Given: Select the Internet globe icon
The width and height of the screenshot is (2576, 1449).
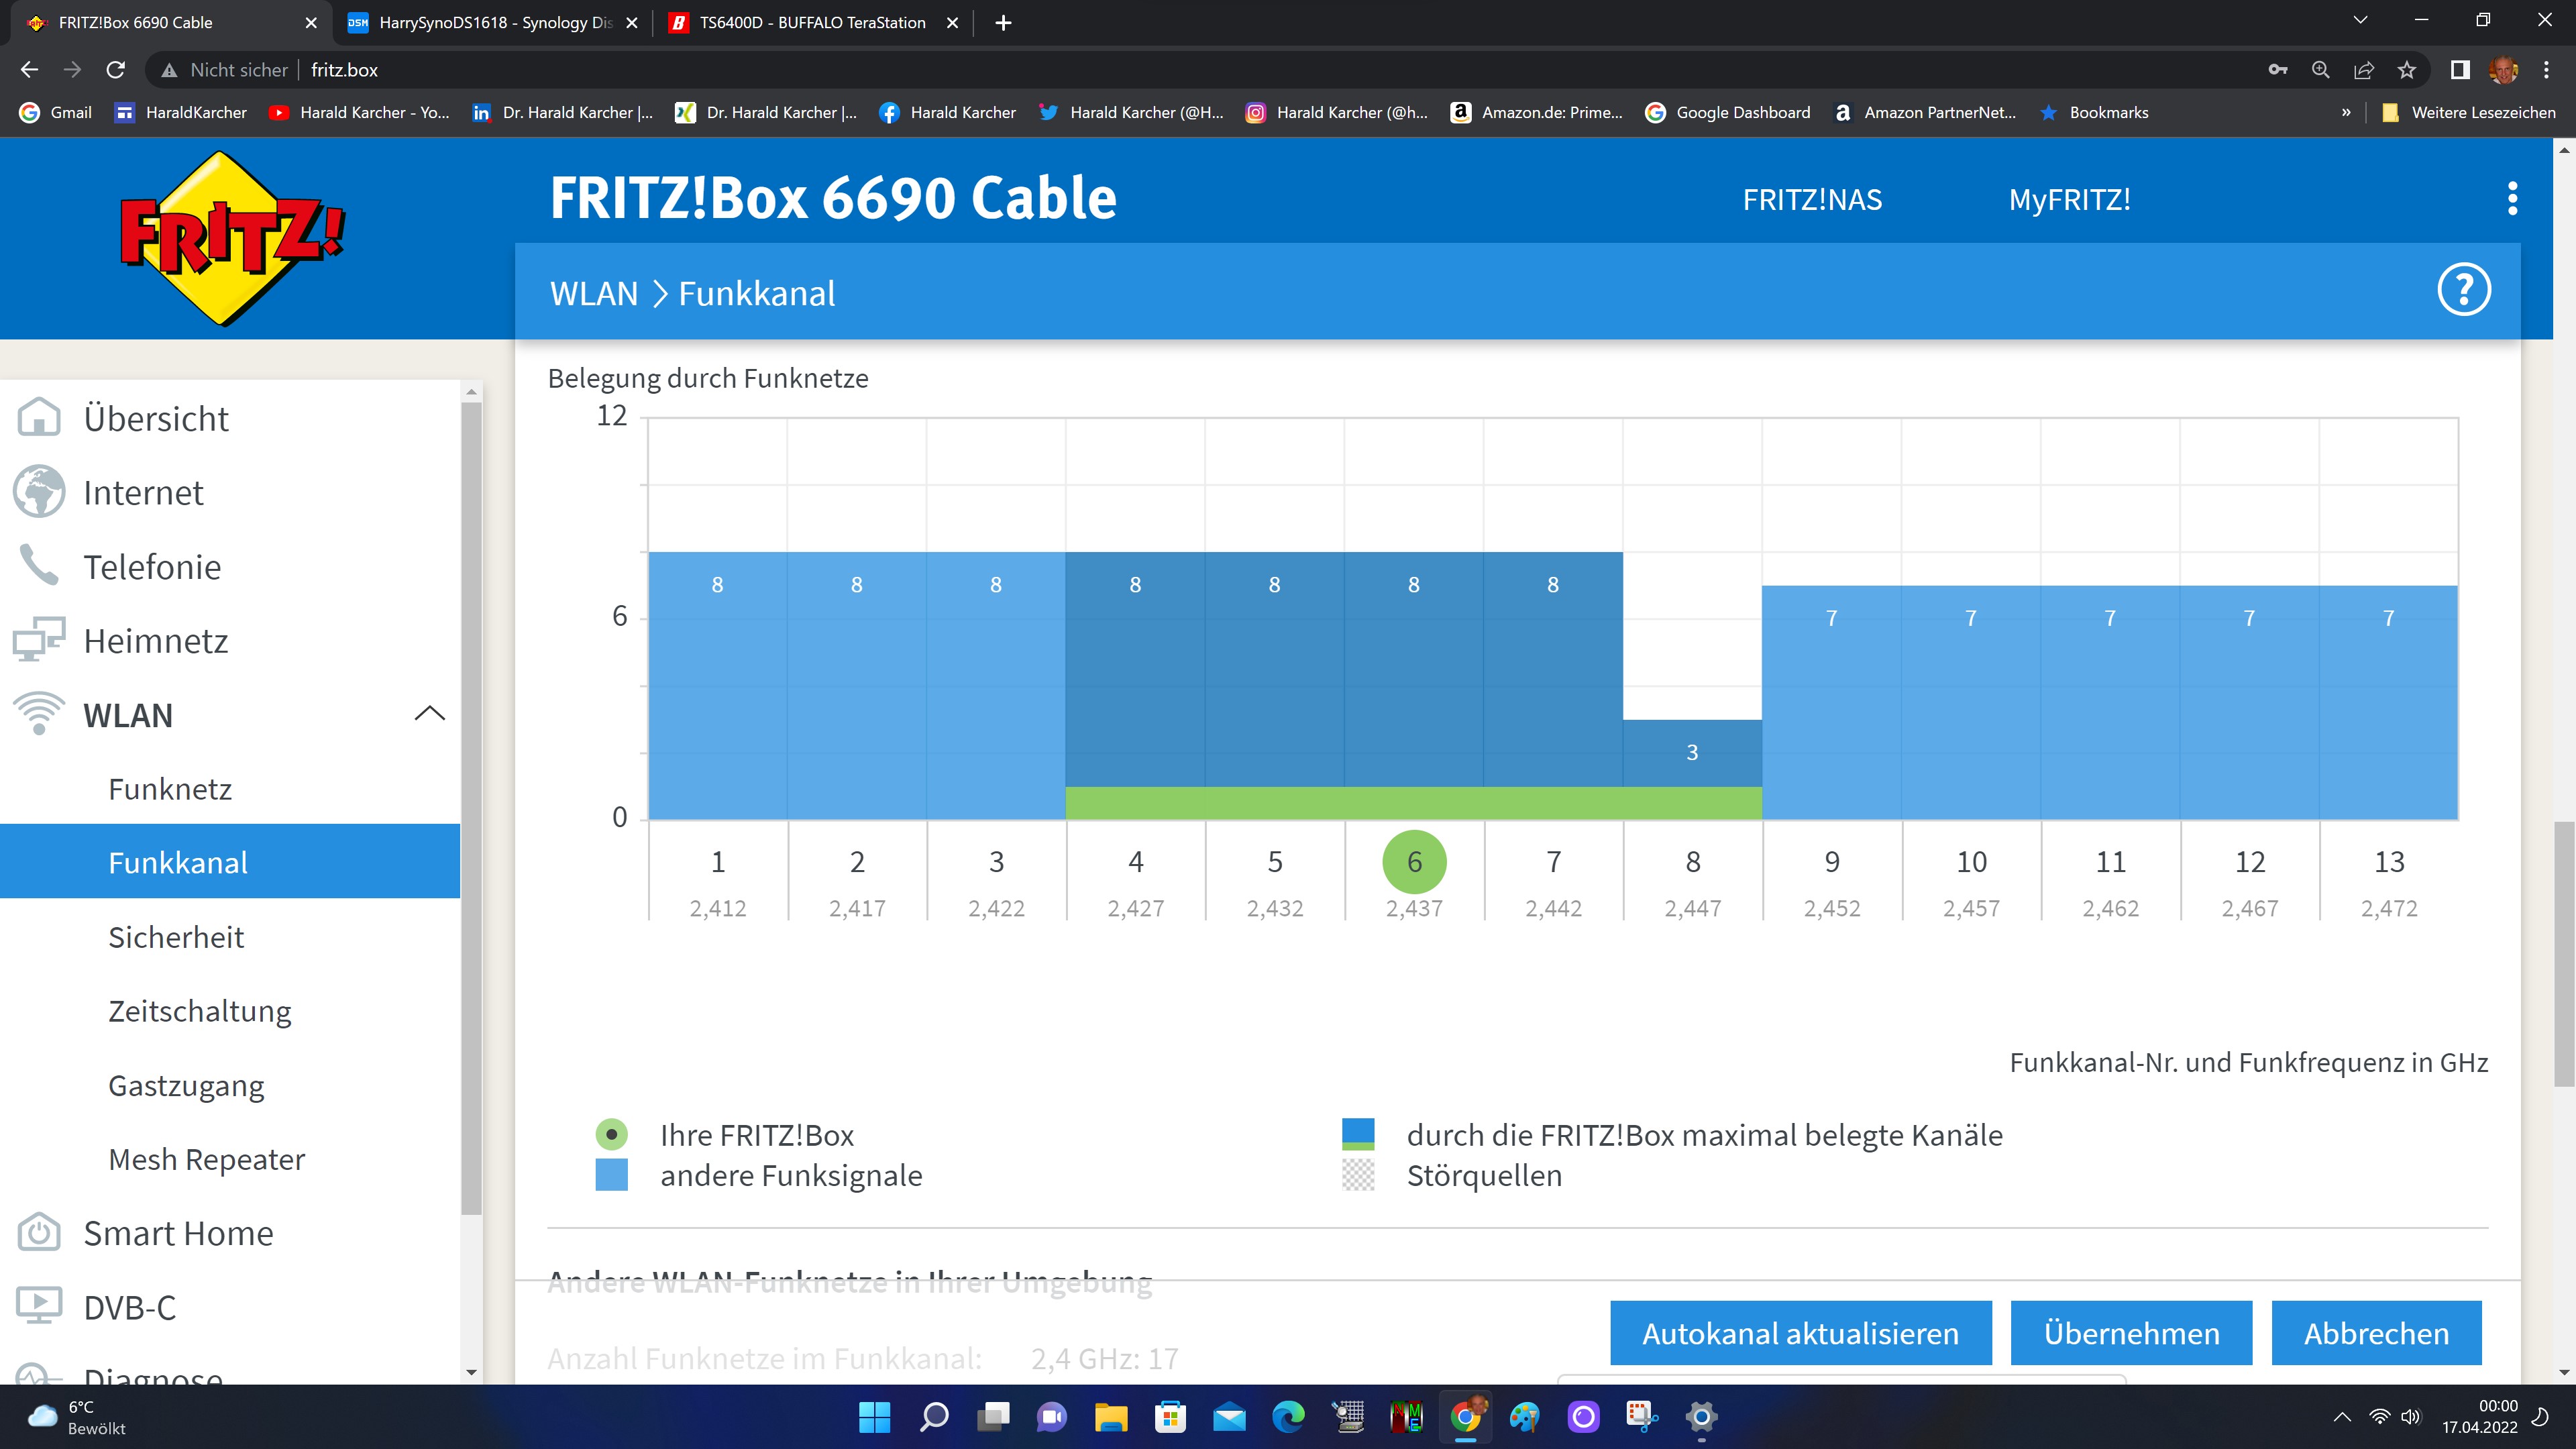Looking at the screenshot, I should (x=40, y=492).
